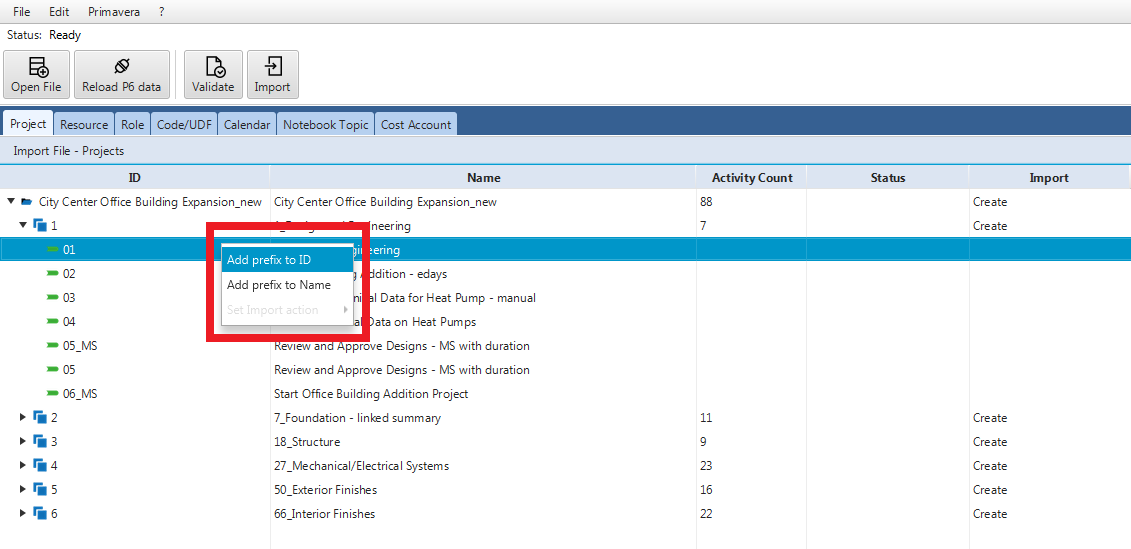Choose Add prefix to ID

coord(269,260)
